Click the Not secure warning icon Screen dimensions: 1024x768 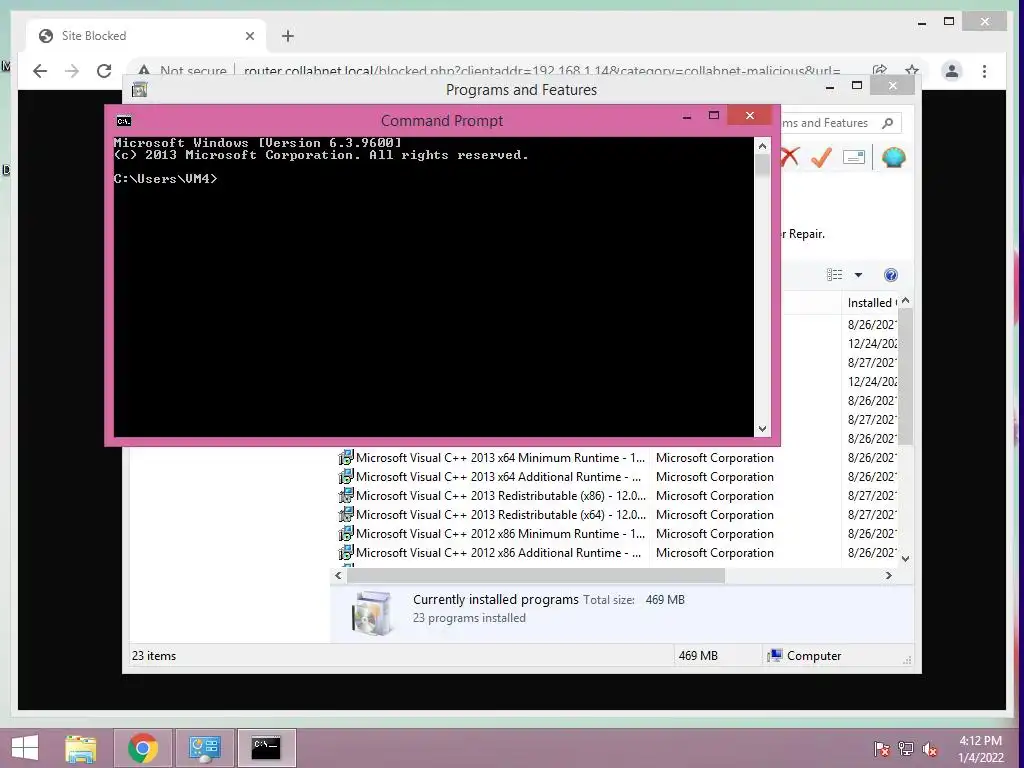coord(144,71)
